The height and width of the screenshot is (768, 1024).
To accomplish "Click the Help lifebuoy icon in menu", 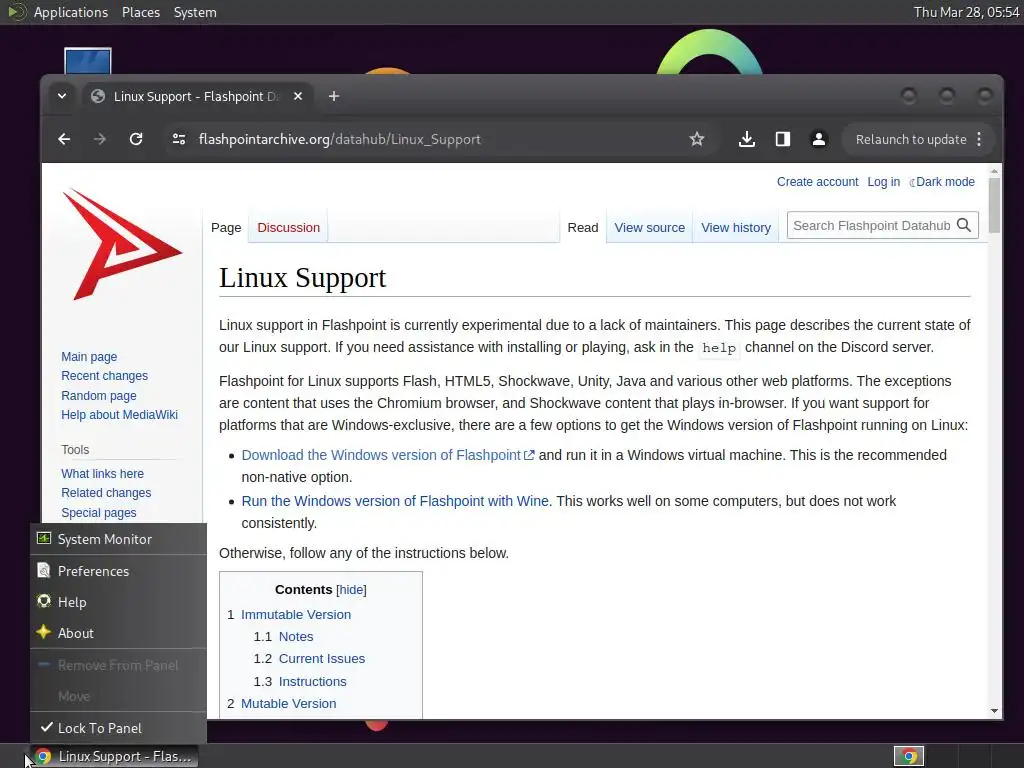I will [44, 601].
